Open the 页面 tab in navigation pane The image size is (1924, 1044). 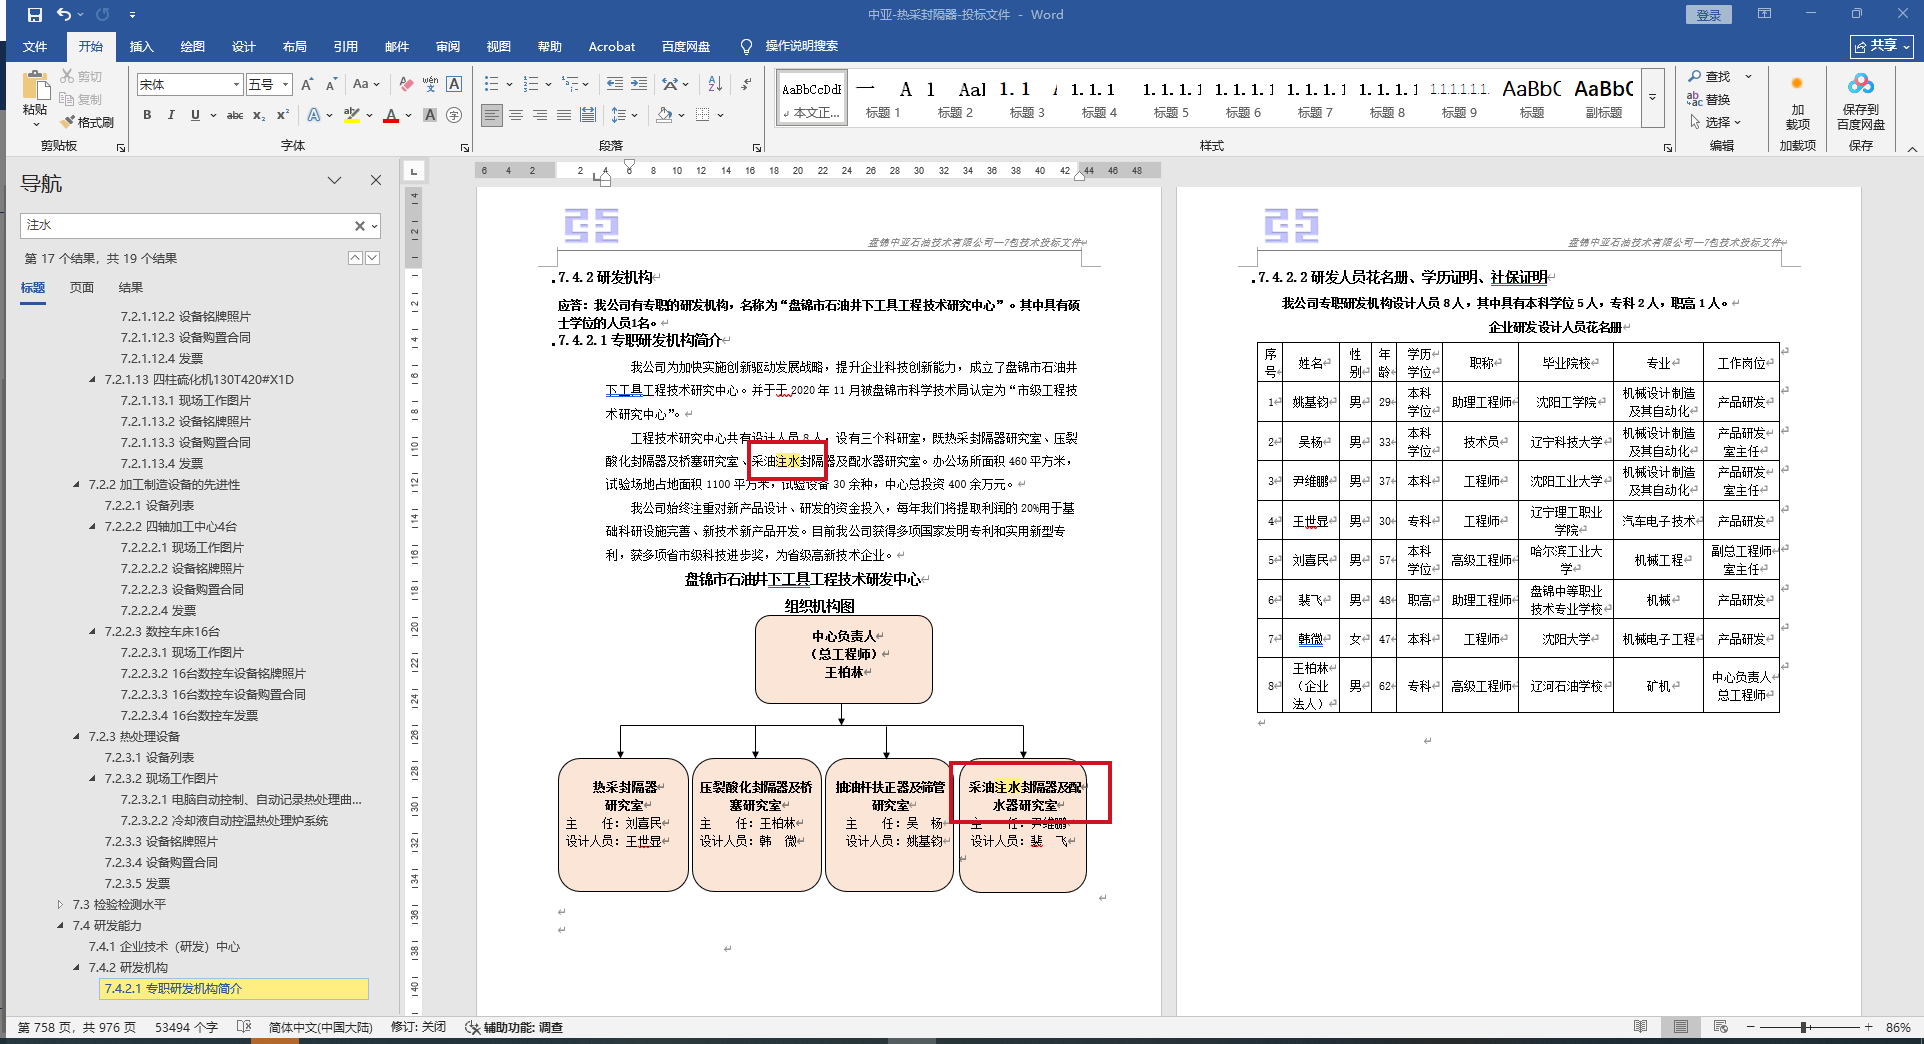pos(82,288)
